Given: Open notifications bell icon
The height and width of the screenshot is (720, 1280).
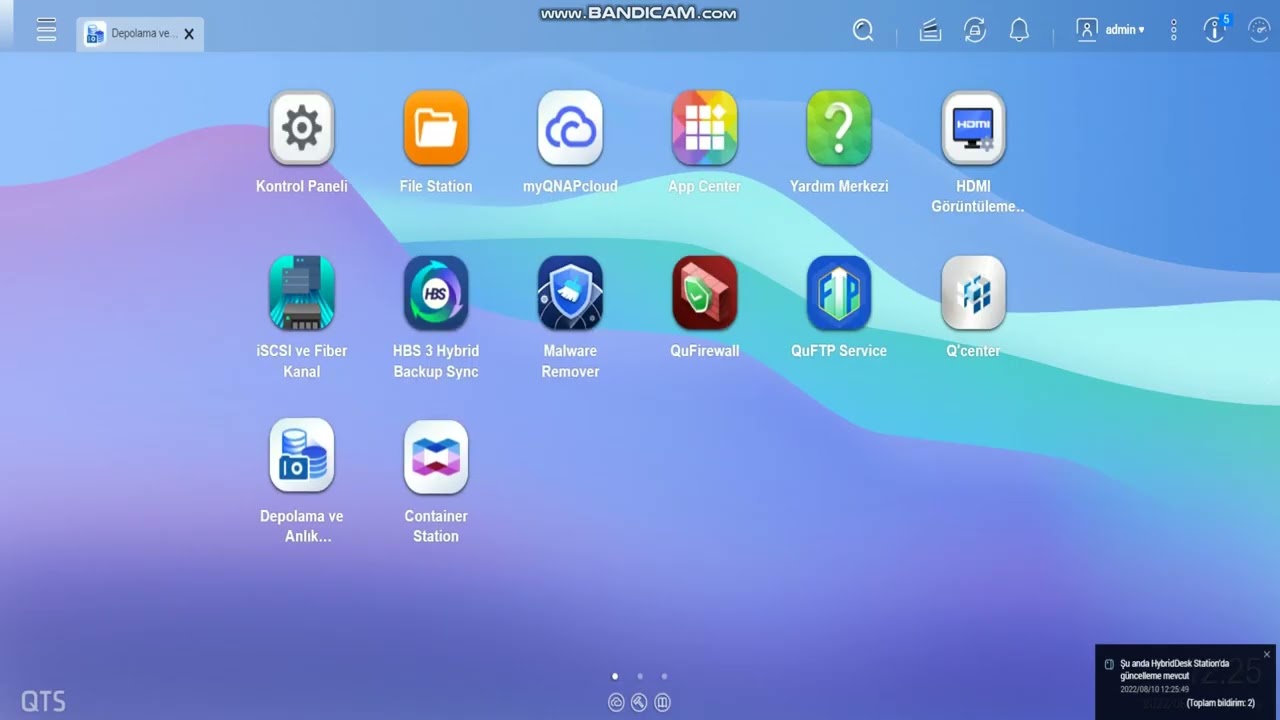Looking at the screenshot, I should click(x=1019, y=30).
